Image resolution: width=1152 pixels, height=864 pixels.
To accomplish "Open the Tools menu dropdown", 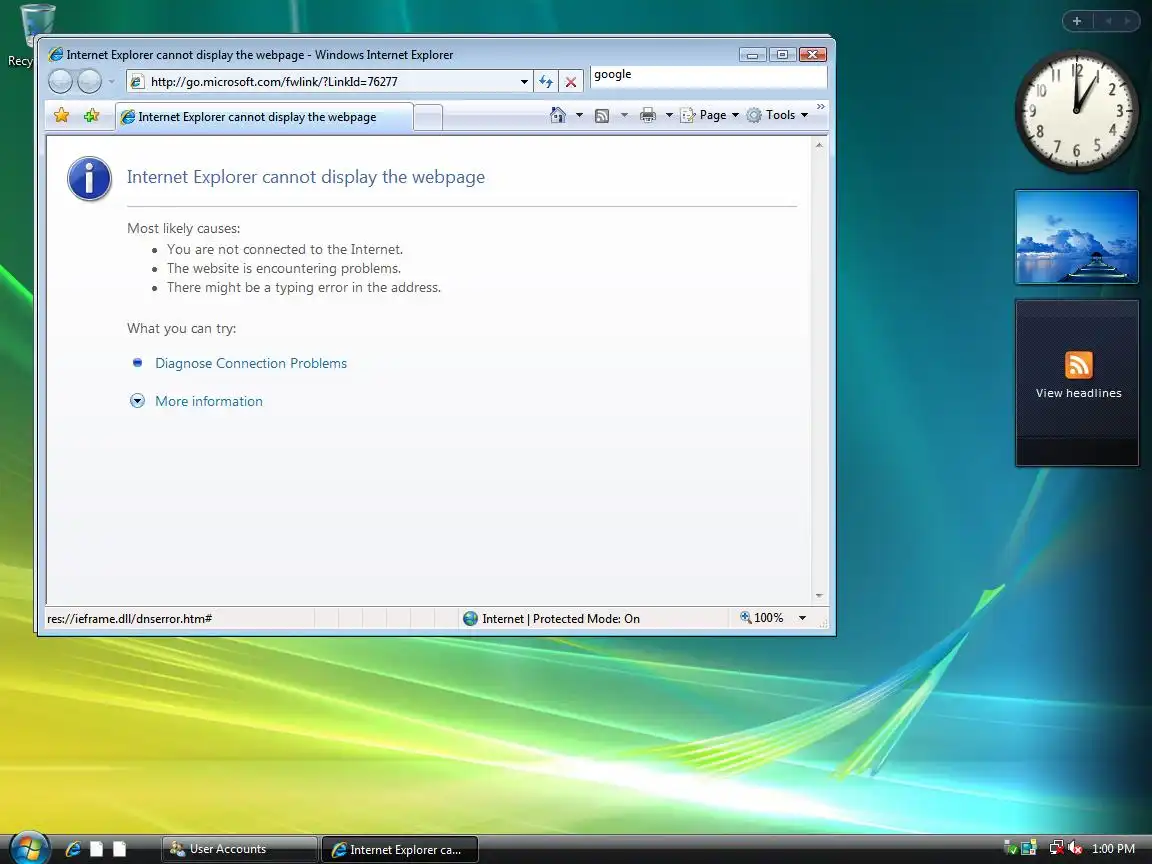I will tap(777, 115).
